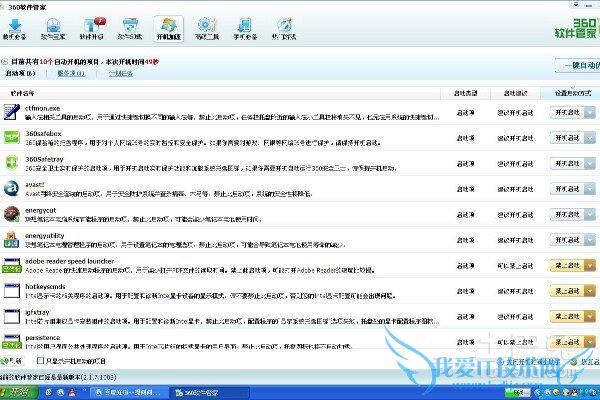The height and width of the screenshot is (400, 600).
Task: Click the energycut row icon
Action: click(x=11, y=214)
